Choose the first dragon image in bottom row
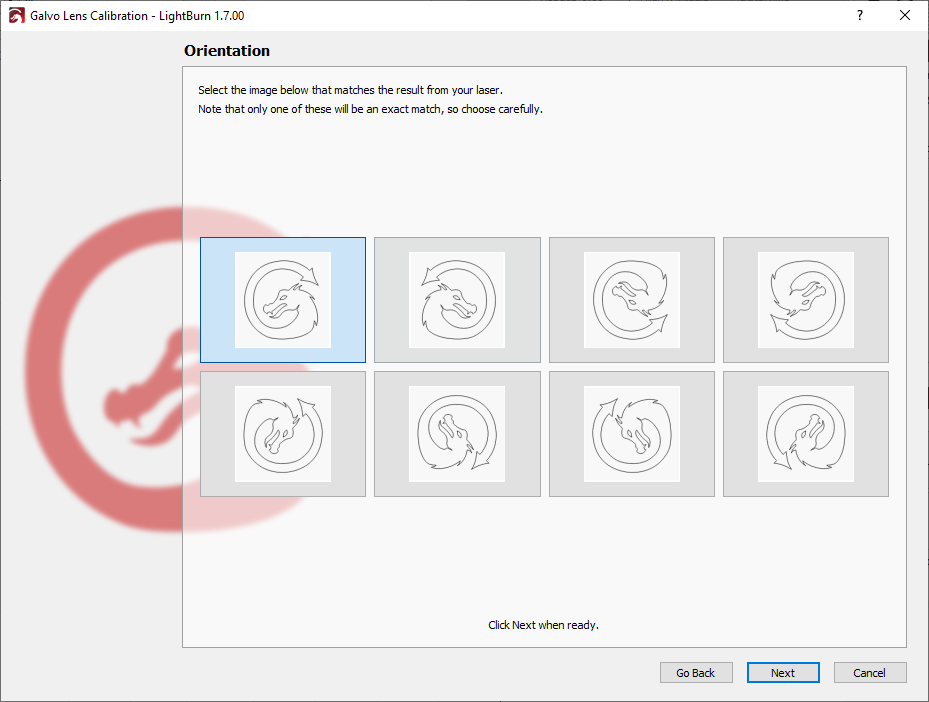The width and height of the screenshot is (929, 702). 283,434
